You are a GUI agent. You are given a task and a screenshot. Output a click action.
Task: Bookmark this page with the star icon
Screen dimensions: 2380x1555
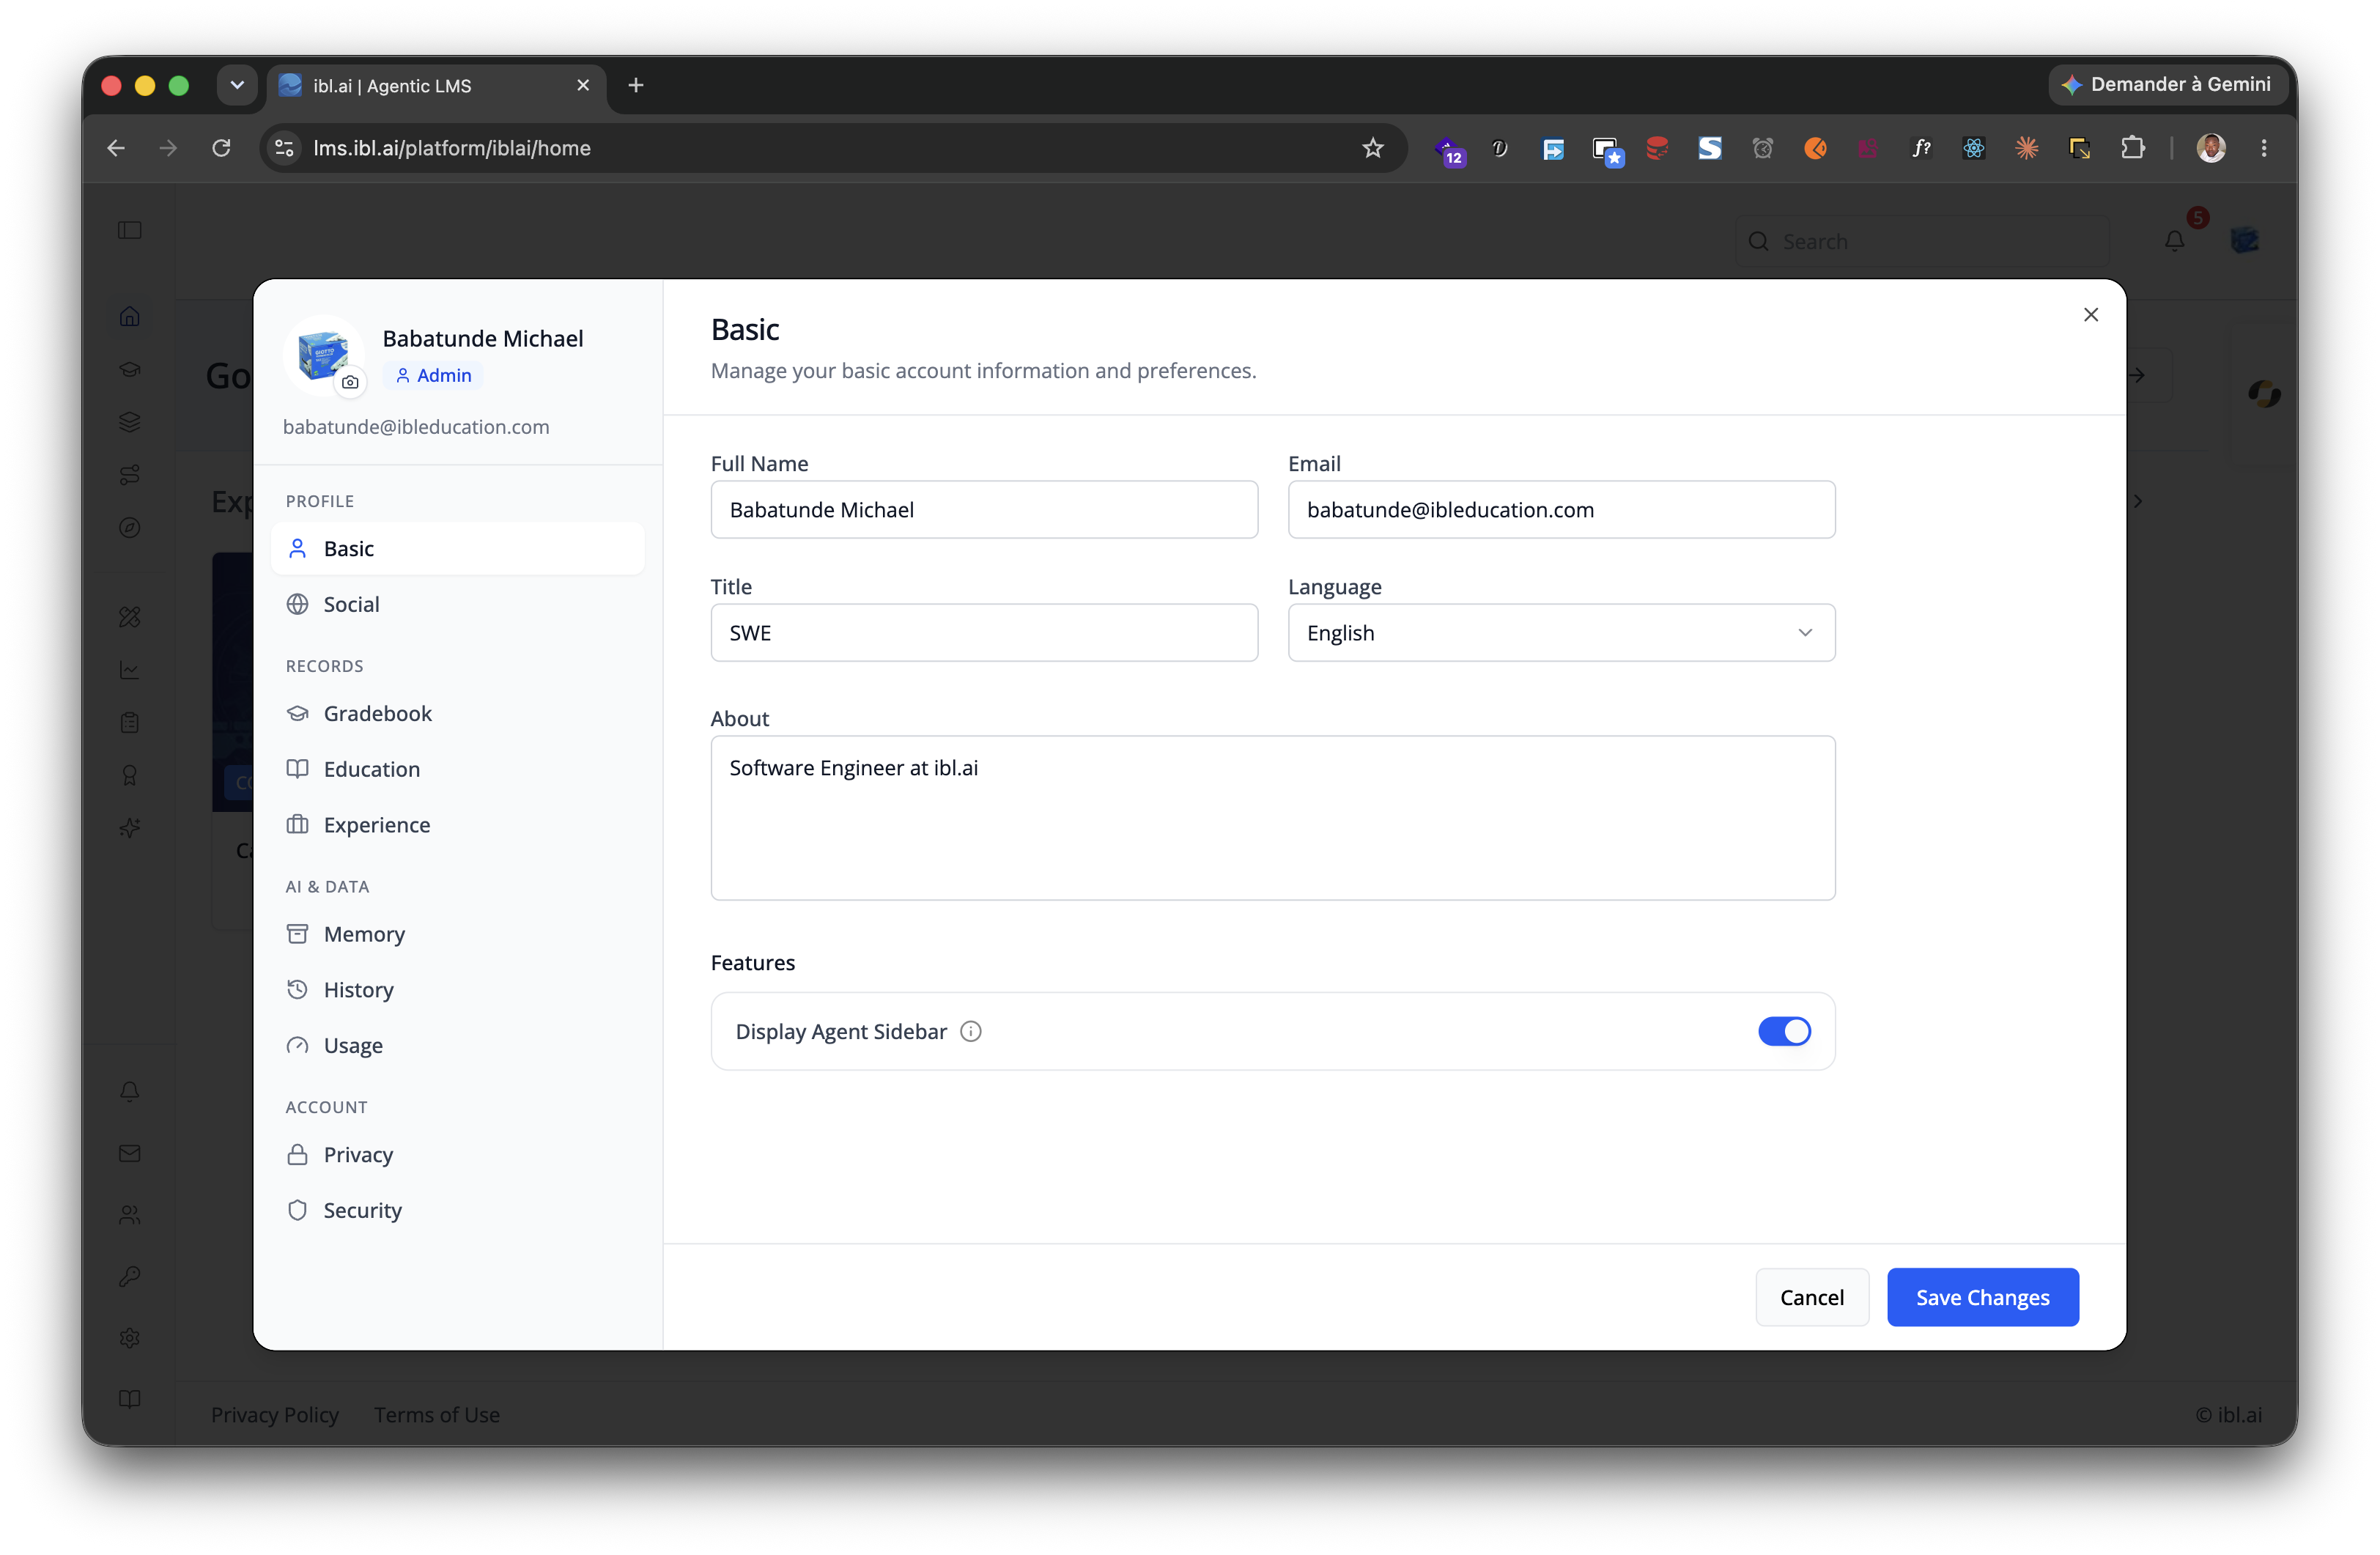(x=1373, y=148)
